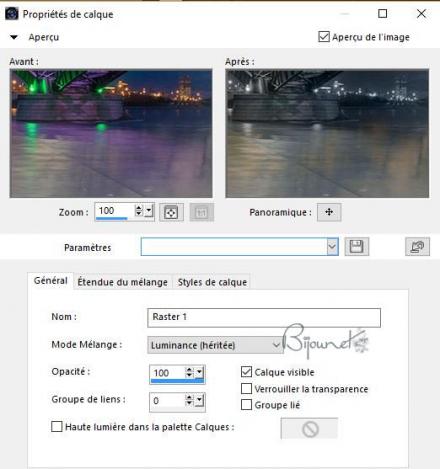Toggle the Aperçu de l'image checkbox

click(324, 37)
